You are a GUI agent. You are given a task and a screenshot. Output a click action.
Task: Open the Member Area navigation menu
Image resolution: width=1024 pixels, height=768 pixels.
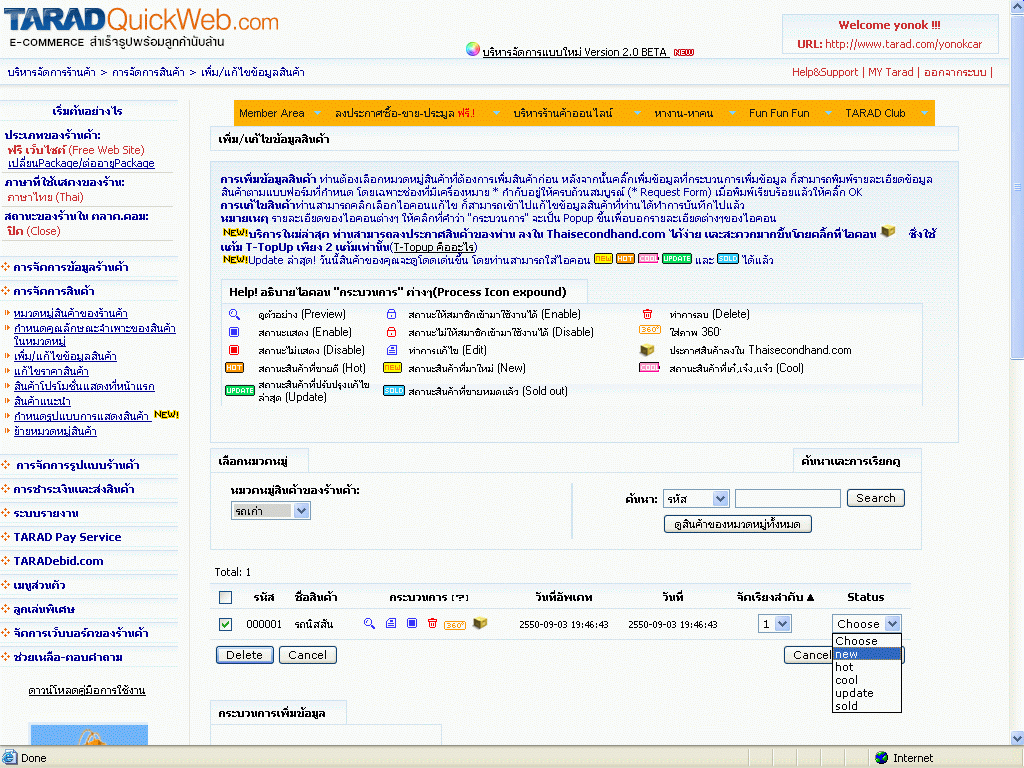tap(272, 113)
